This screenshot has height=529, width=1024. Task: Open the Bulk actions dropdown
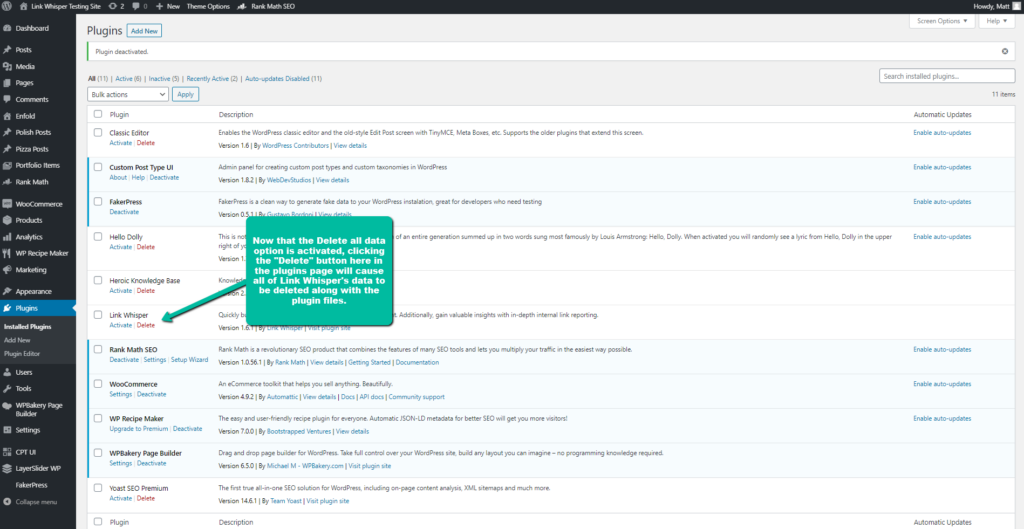128,94
